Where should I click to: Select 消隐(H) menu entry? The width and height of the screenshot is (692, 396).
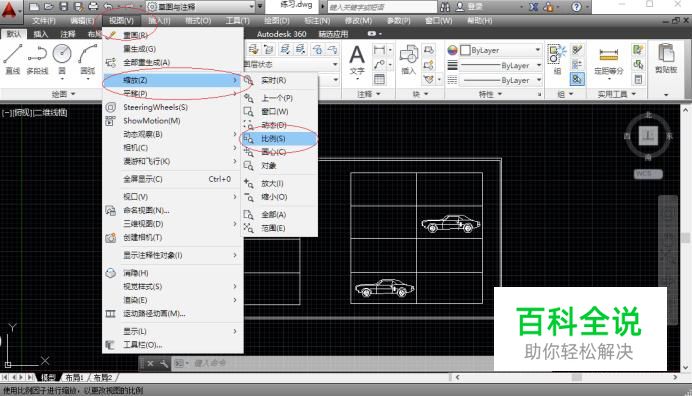pos(173,273)
